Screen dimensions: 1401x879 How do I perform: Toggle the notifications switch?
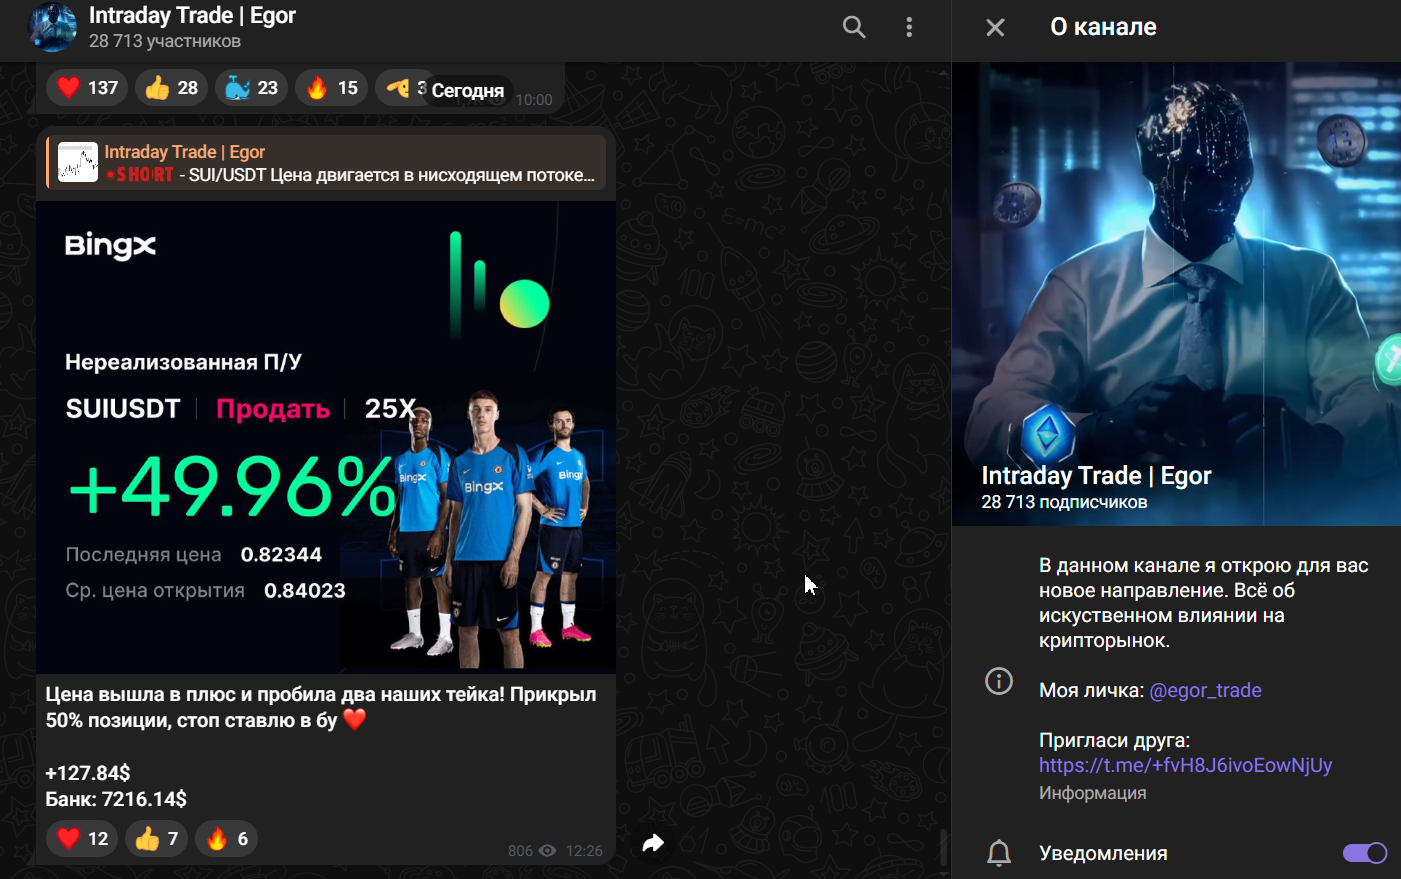1364,853
